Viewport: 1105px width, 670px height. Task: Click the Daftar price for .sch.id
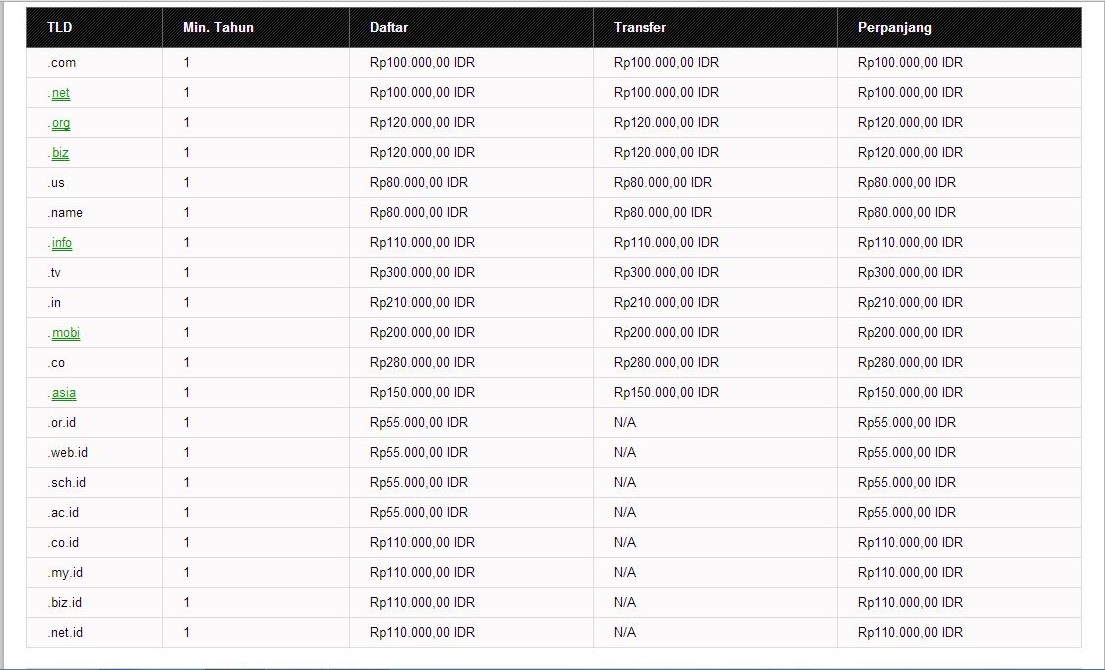tap(419, 483)
